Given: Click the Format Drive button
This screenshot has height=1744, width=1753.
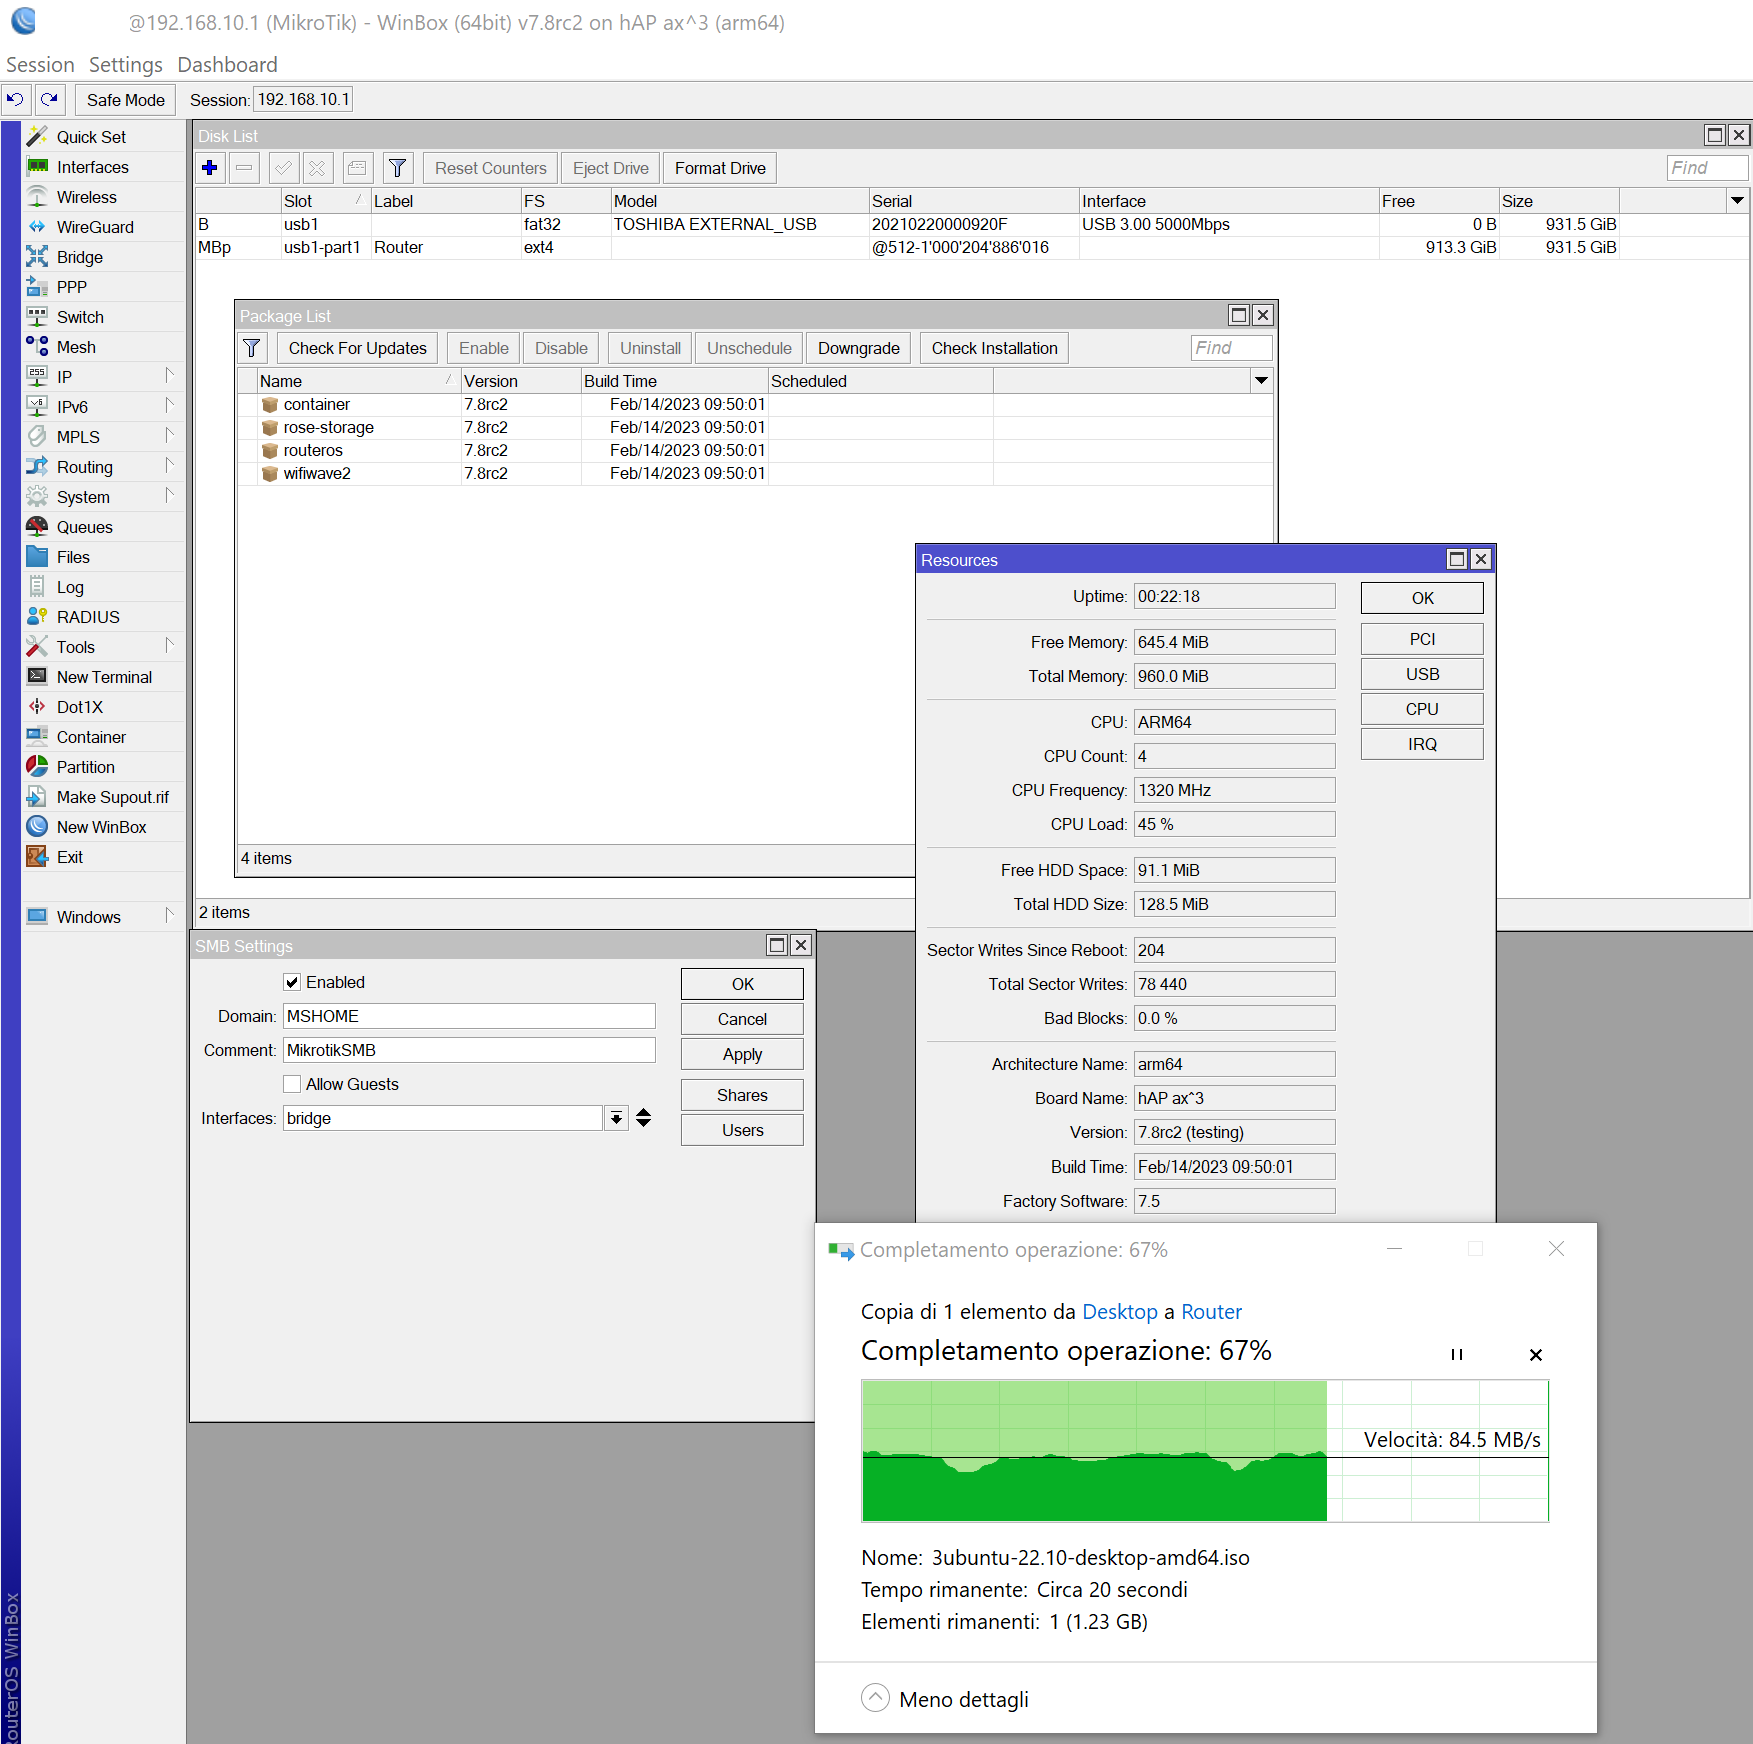Looking at the screenshot, I should coord(719,168).
